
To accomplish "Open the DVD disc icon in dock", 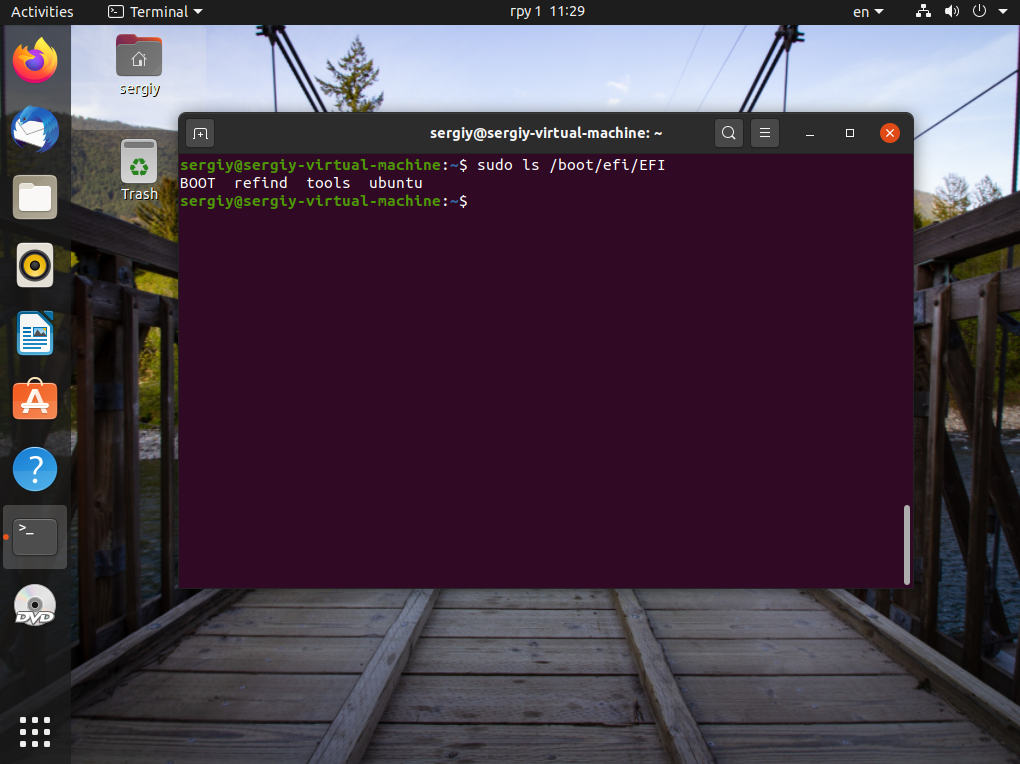I will [x=35, y=606].
